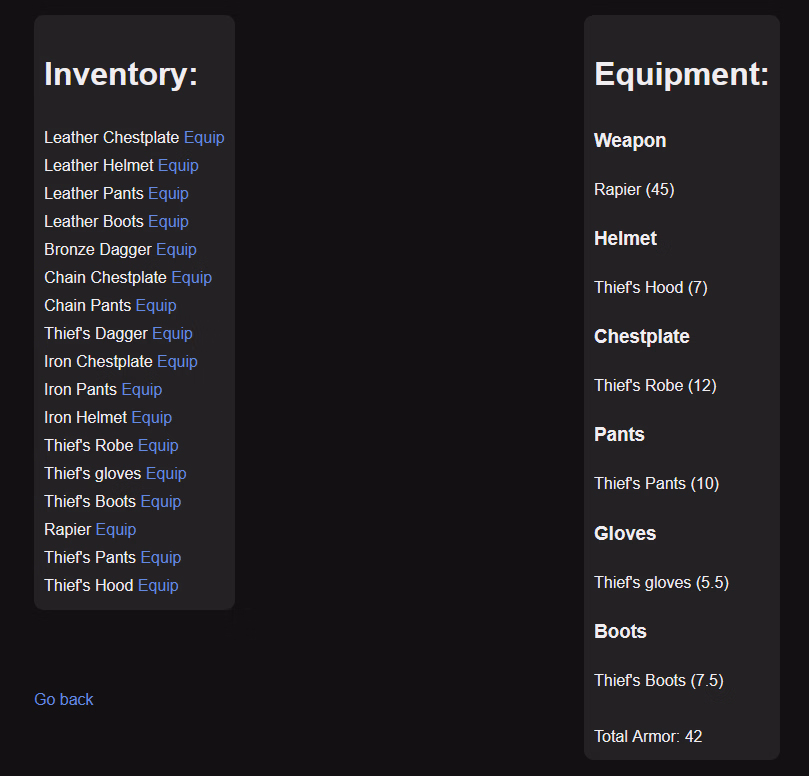Screen dimensions: 809x776
Task: Click Equip next to Leather Pants
Action: pos(168,194)
